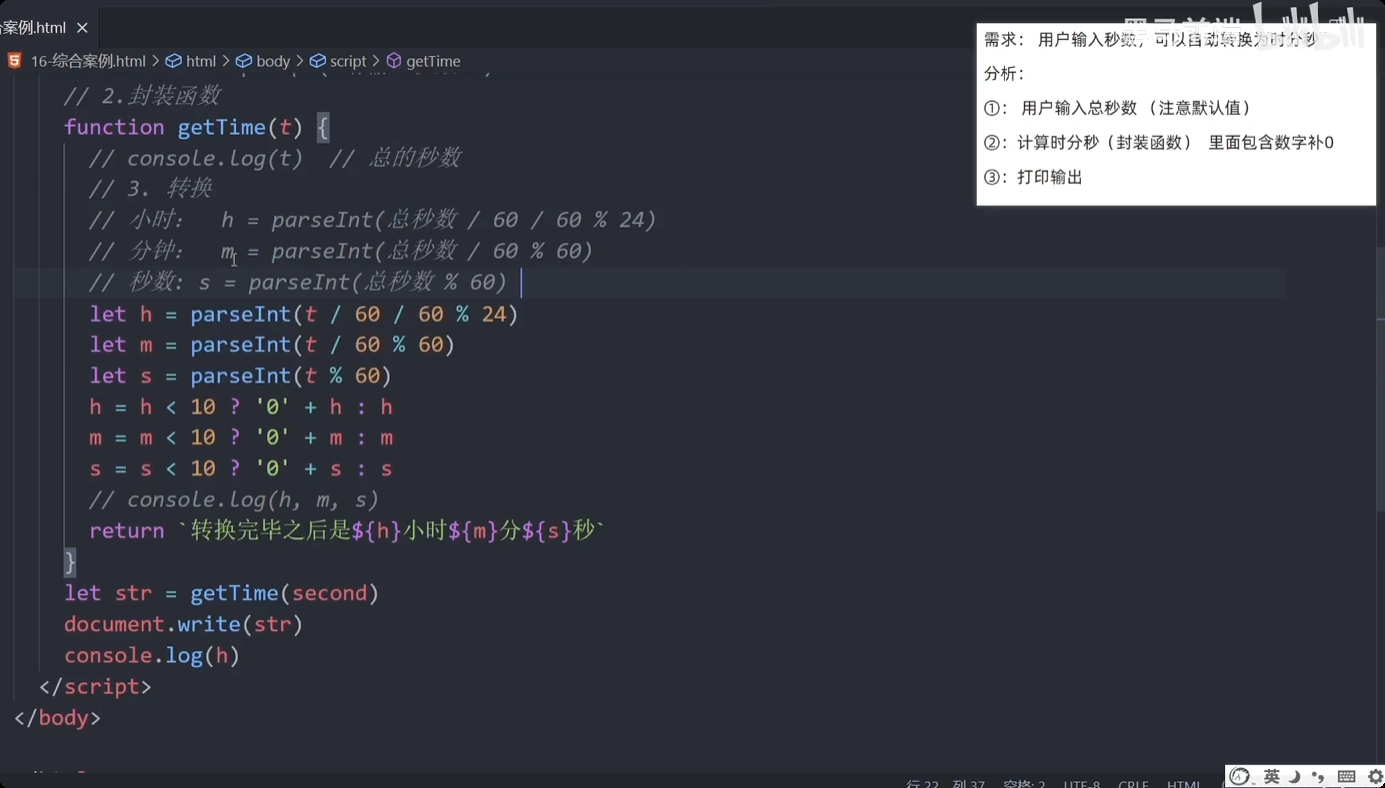Click the 行 22, 列 37 cursor position status
Image resolution: width=1385 pixels, height=788 pixels.
click(x=945, y=784)
